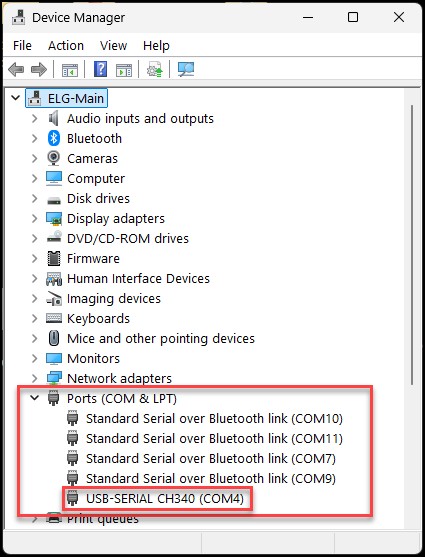Screen dimensions: 425x557
Task: Select the Cameras webcam icon
Action: (x=53, y=158)
